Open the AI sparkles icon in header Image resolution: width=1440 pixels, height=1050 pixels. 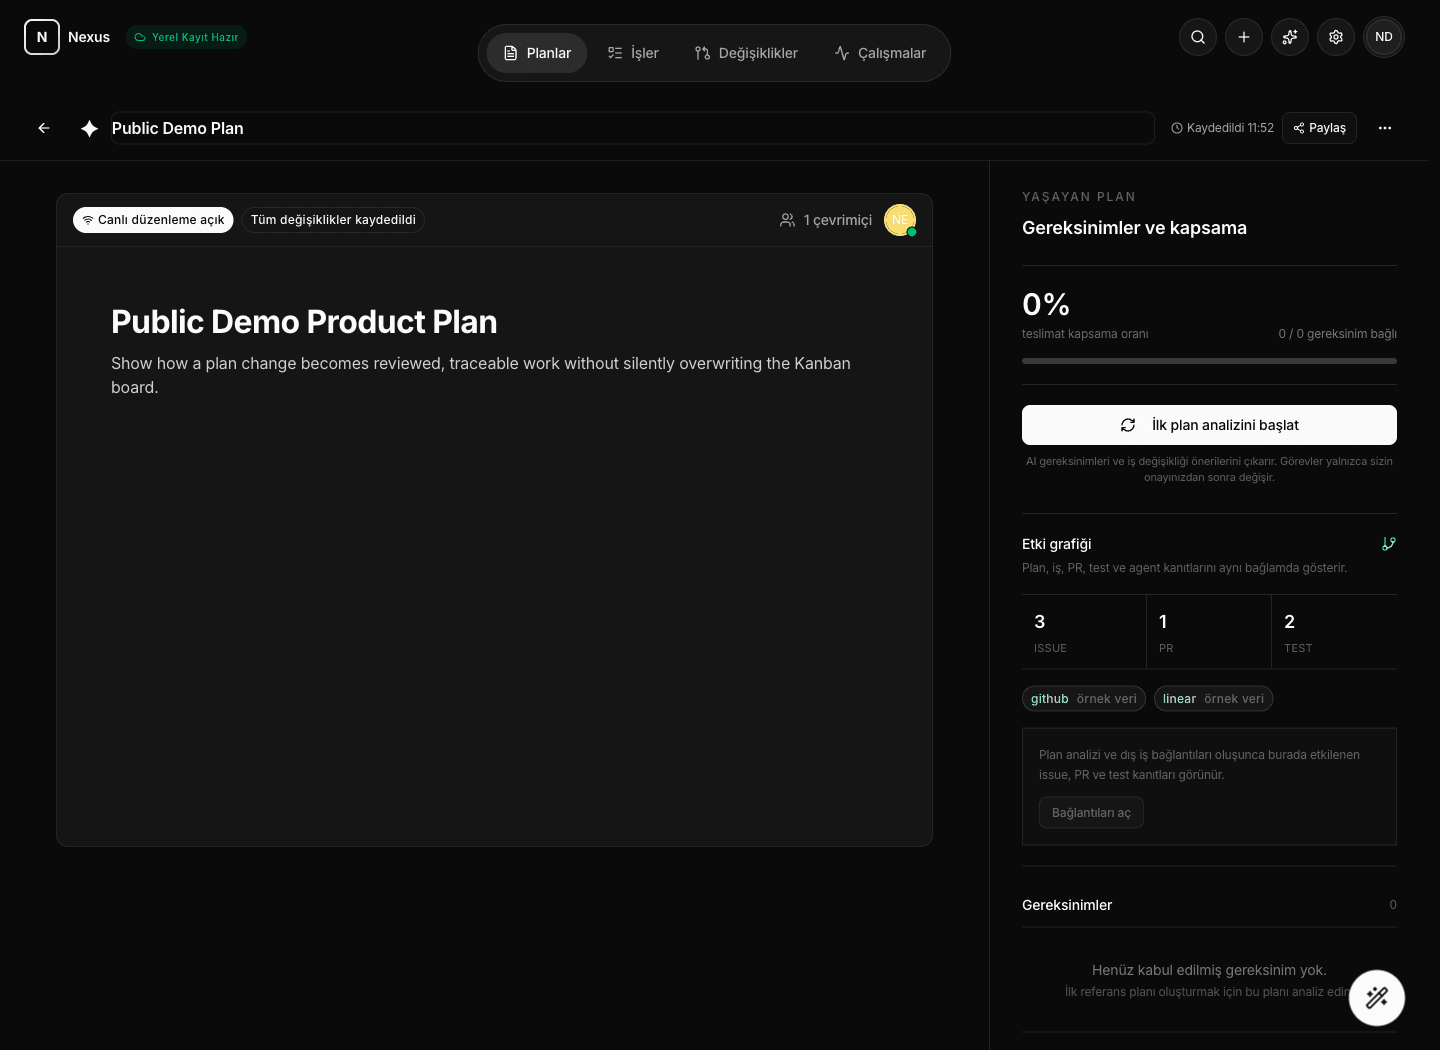tap(1290, 37)
